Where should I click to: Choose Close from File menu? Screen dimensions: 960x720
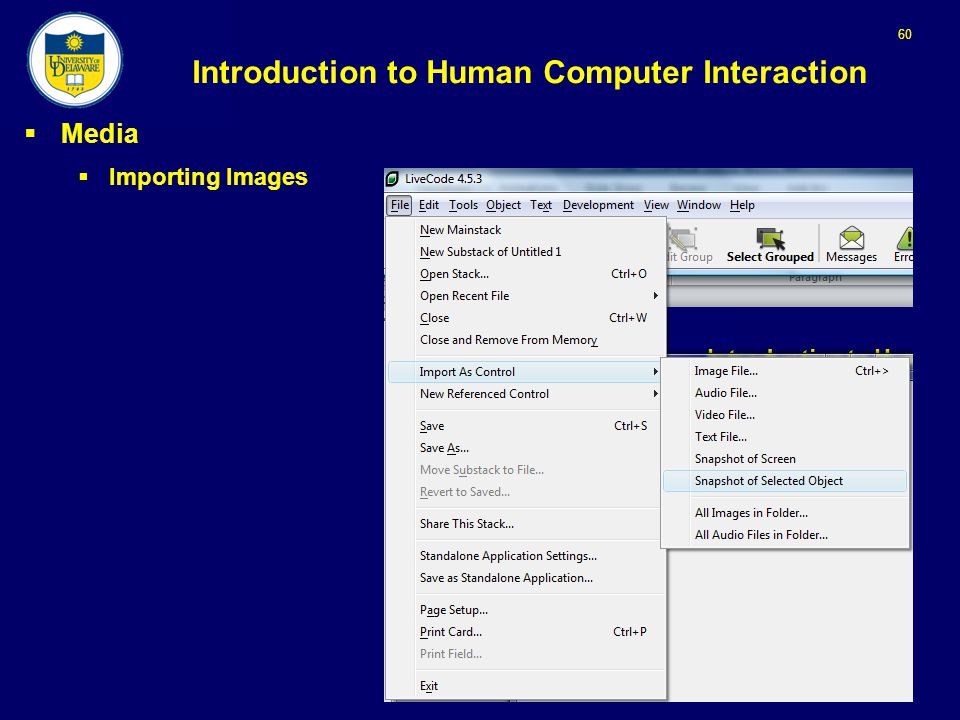pyautogui.click(x=527, y=318)
